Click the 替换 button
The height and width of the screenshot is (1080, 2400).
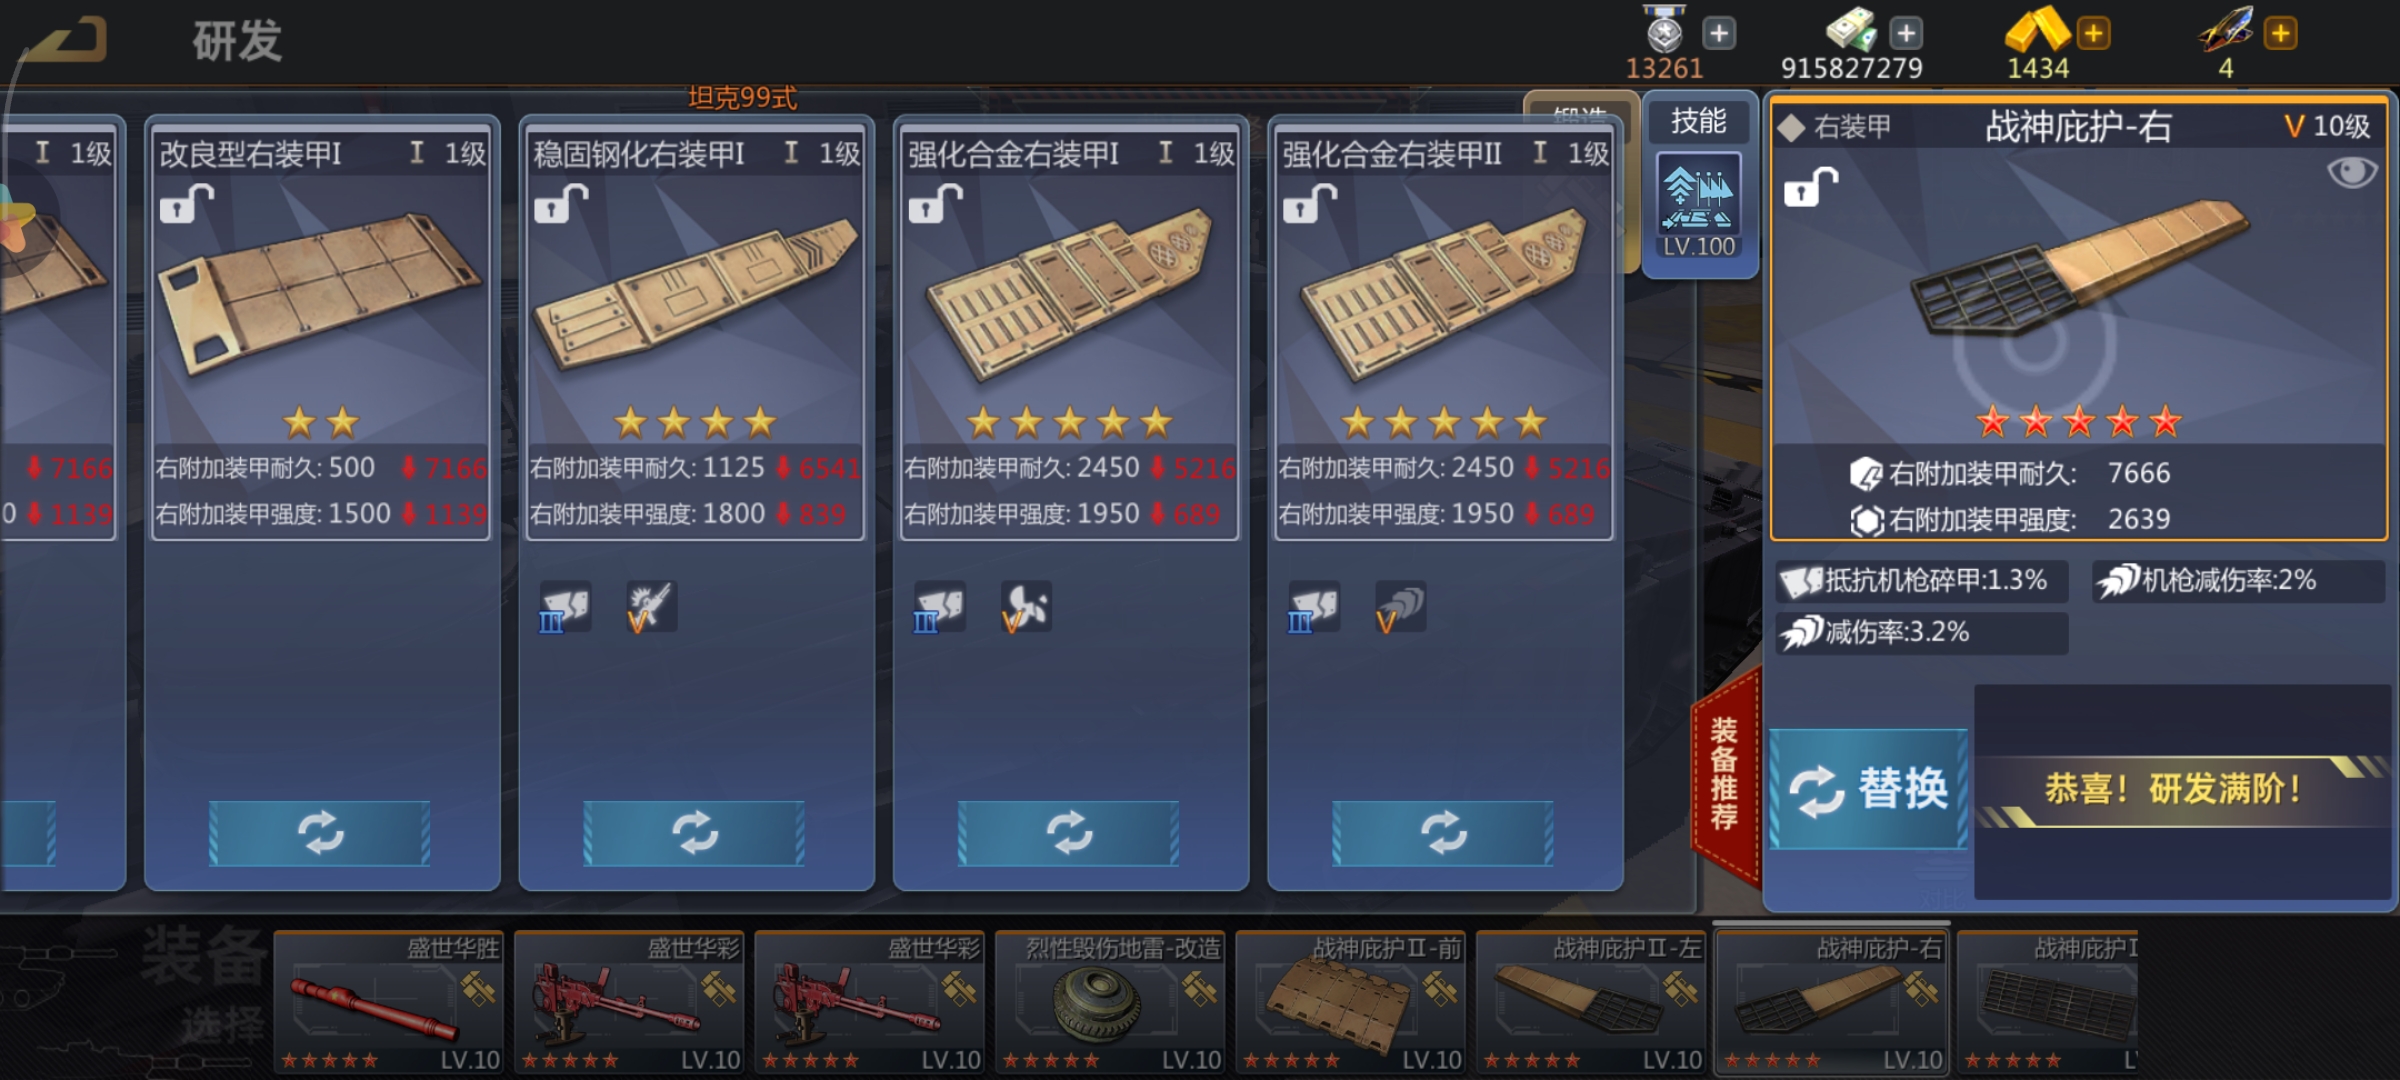pos(1868,789)
